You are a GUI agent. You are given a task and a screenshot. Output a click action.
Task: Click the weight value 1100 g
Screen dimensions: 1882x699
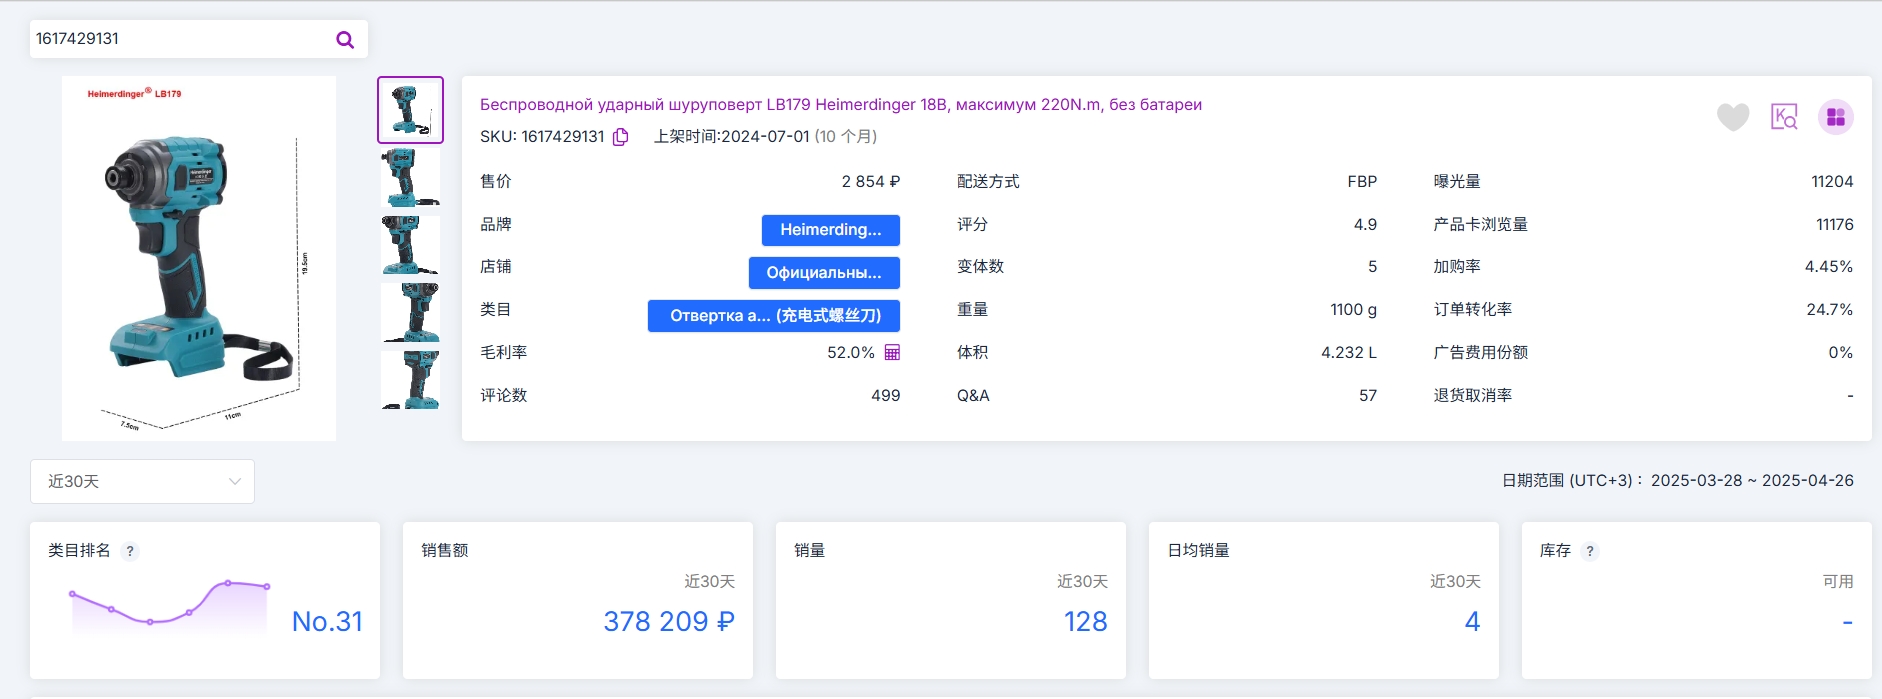(1353, 309)
